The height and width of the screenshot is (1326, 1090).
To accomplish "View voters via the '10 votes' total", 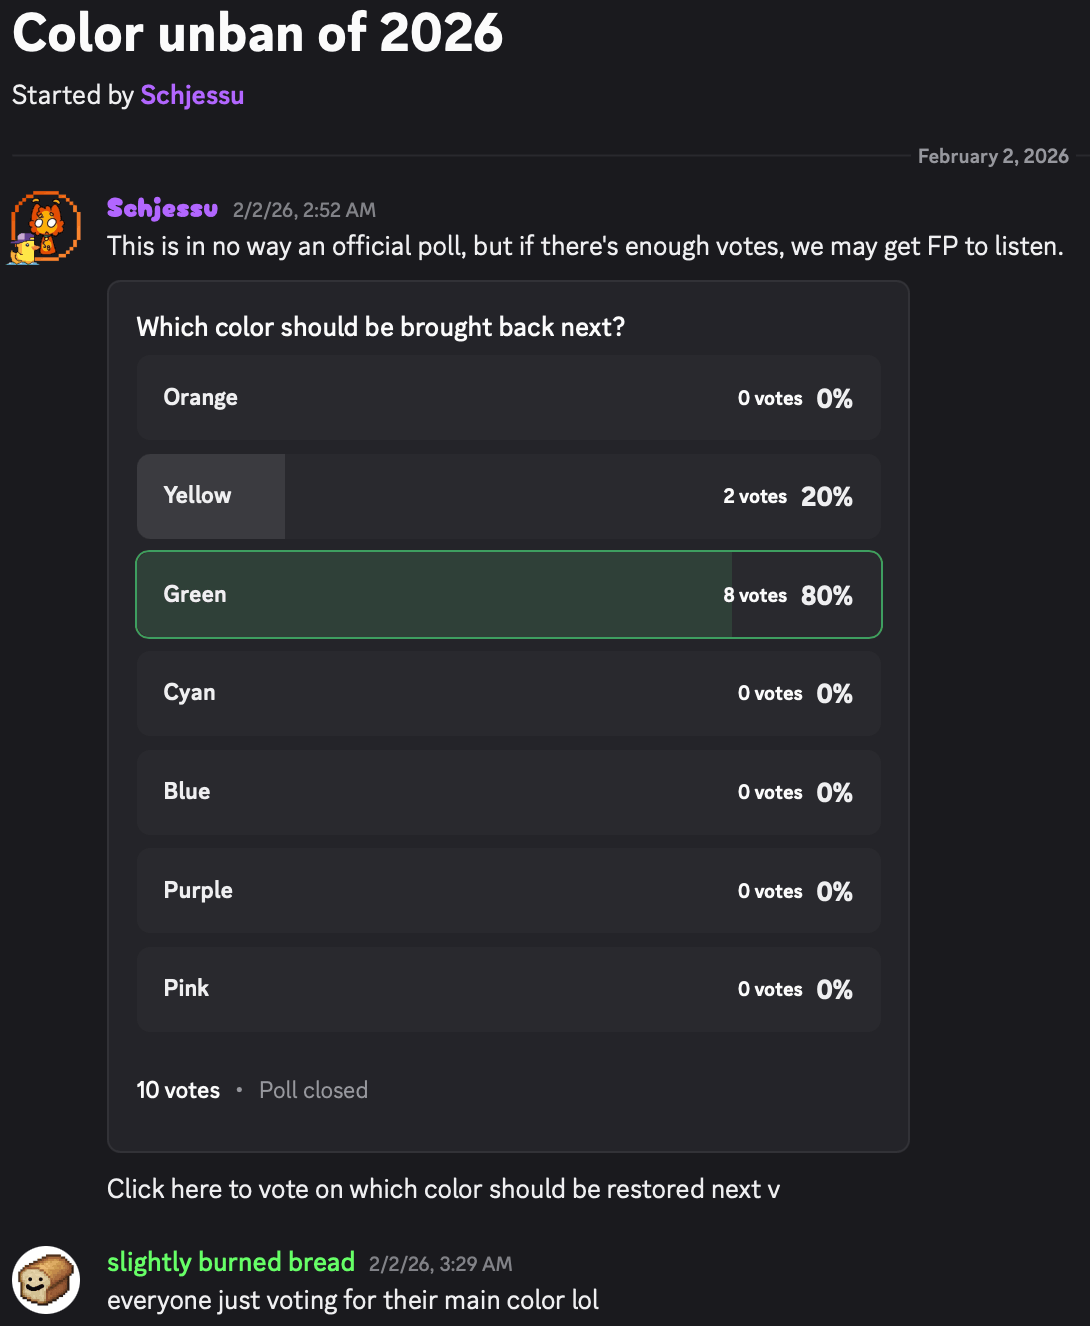I will 178,1090.
